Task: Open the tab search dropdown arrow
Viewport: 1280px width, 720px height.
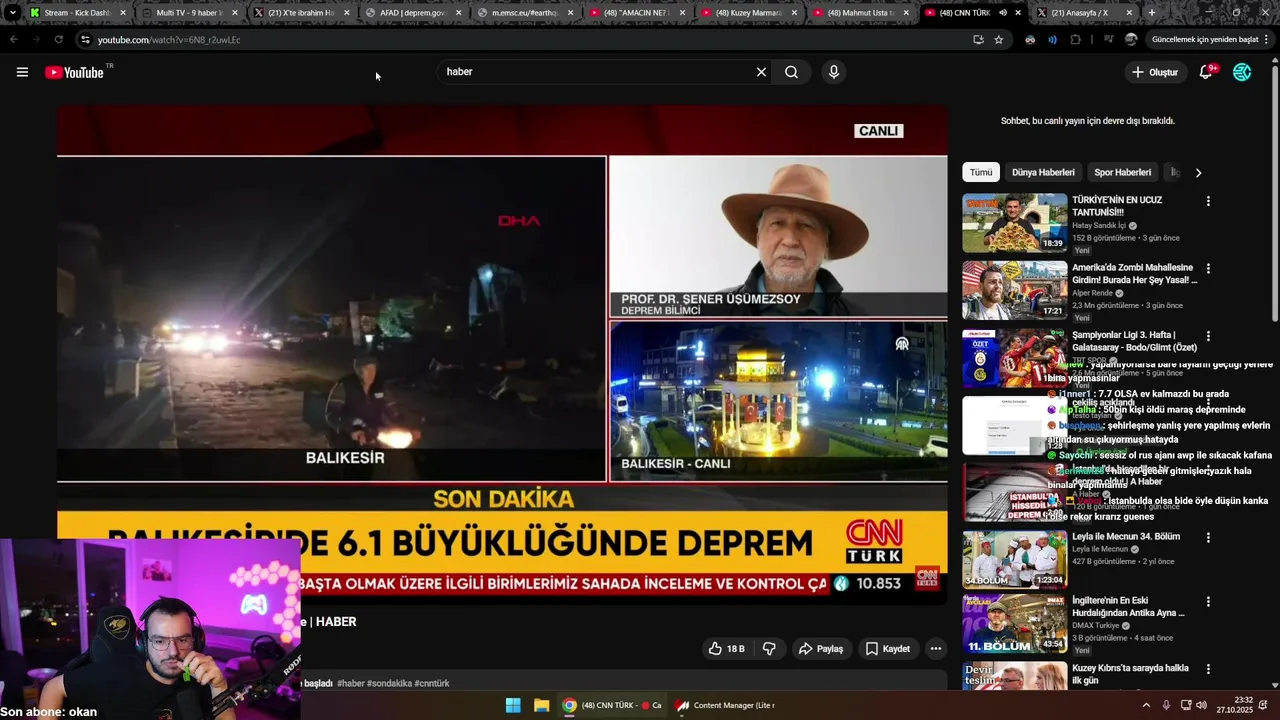Action: 12,12
